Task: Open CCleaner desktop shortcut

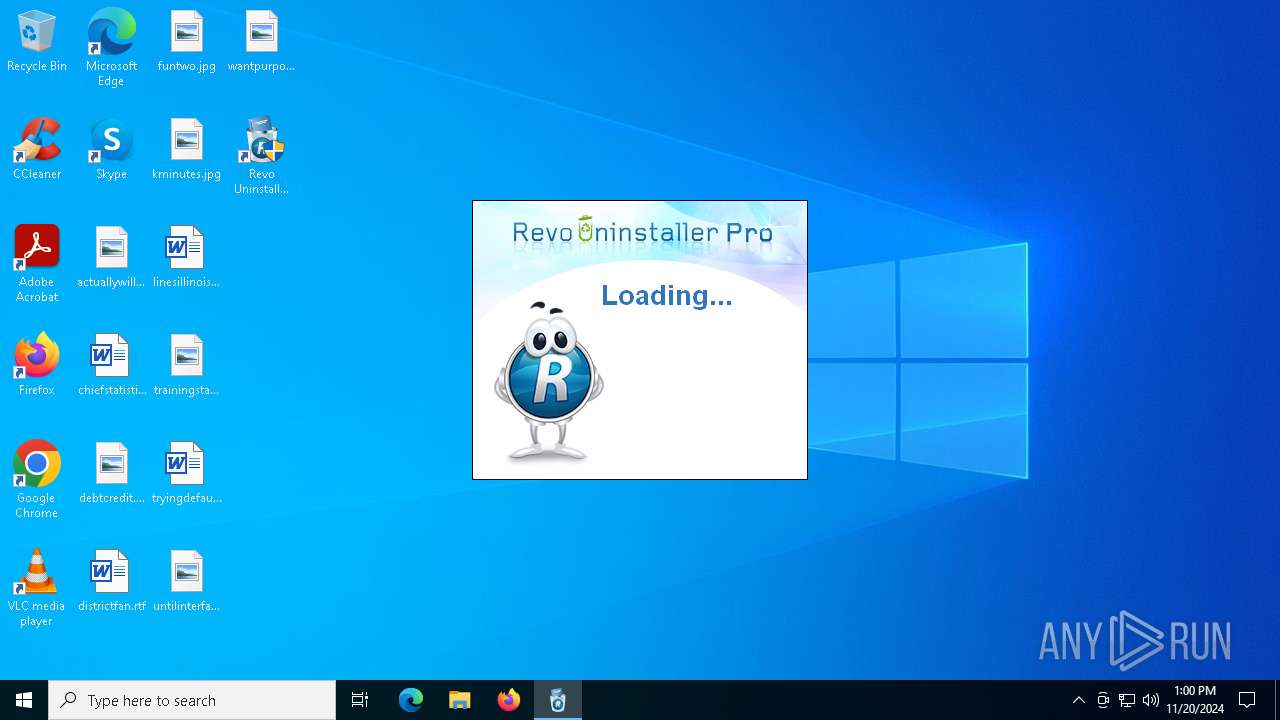Action: tap(37, 150)
